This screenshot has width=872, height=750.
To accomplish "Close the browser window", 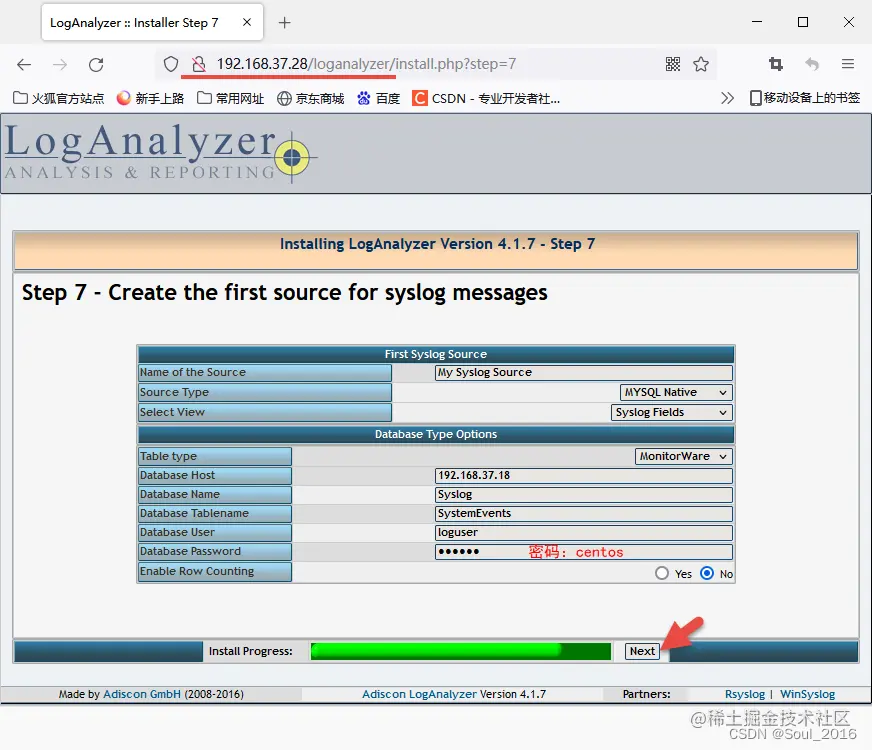I will (x=849, y=22).
